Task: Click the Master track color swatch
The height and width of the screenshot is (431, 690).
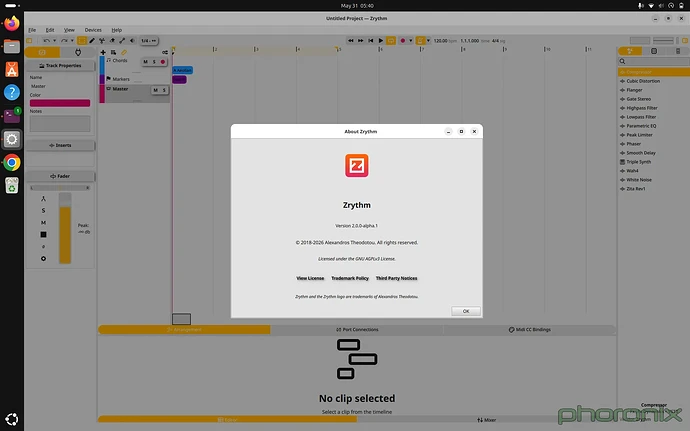Action: click(x=60, y=103)
